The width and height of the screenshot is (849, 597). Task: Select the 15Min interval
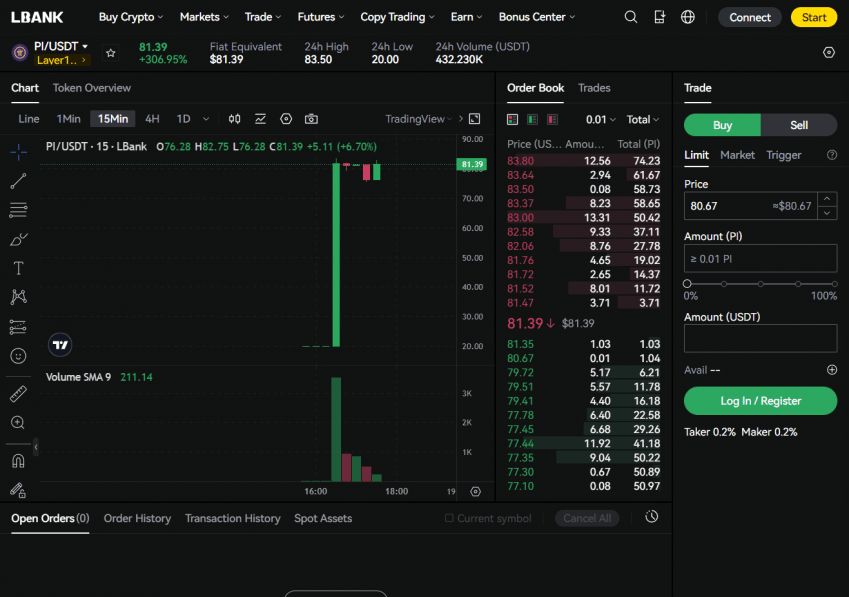point(113,119)
